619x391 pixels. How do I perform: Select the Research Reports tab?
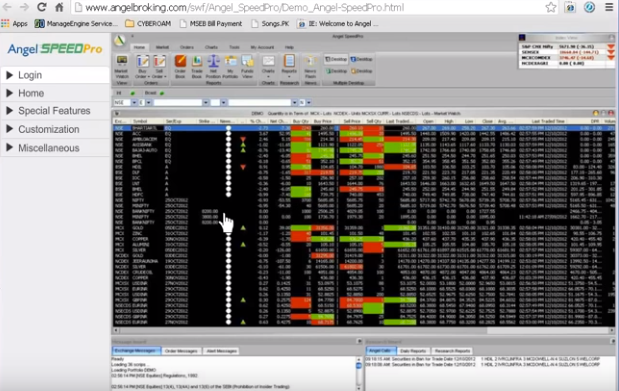452,351
